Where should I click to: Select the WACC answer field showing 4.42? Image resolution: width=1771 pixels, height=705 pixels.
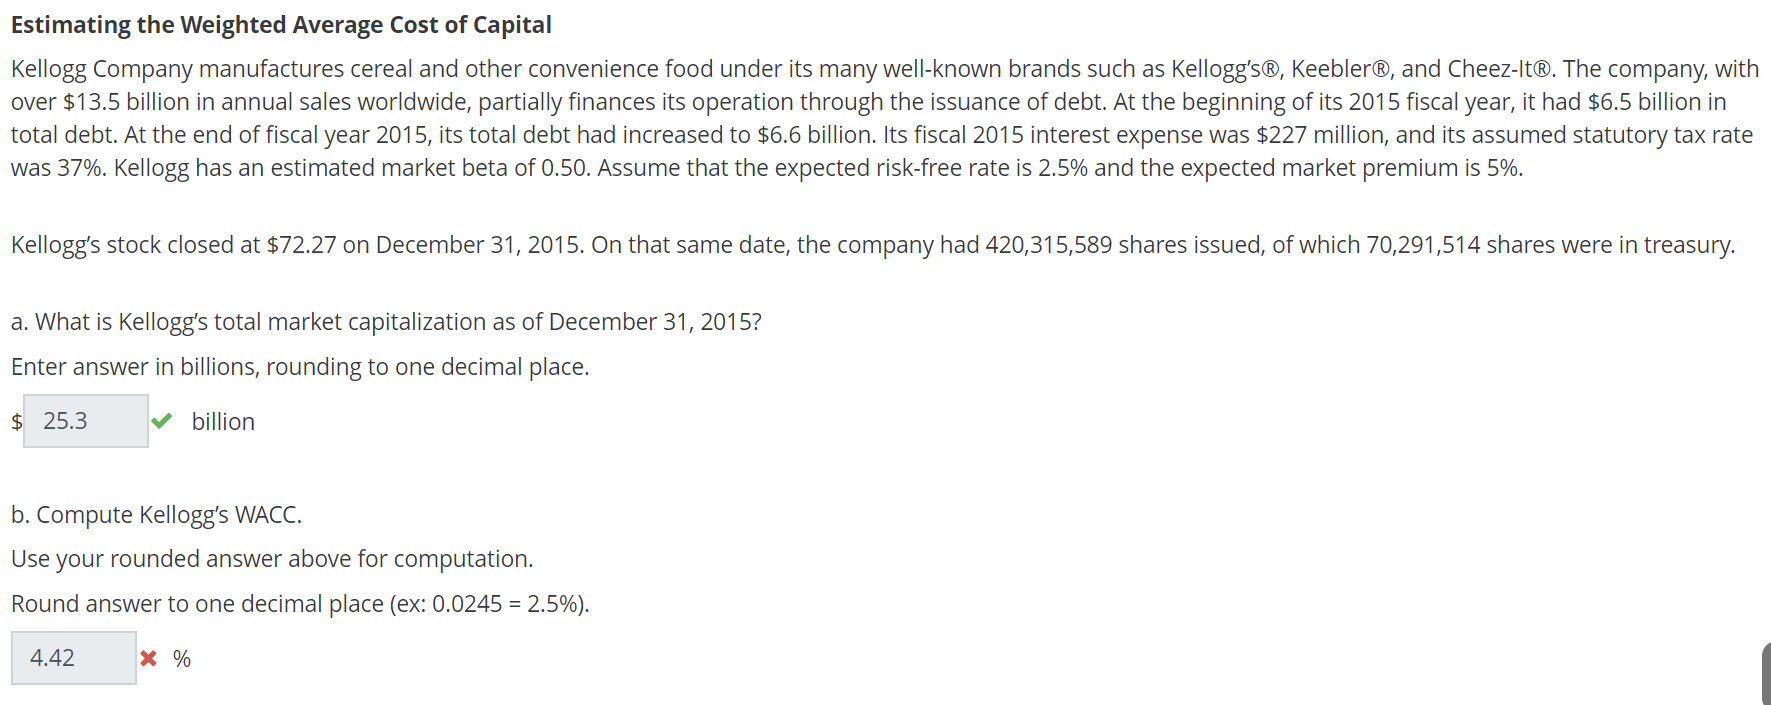tap(73, 658)
